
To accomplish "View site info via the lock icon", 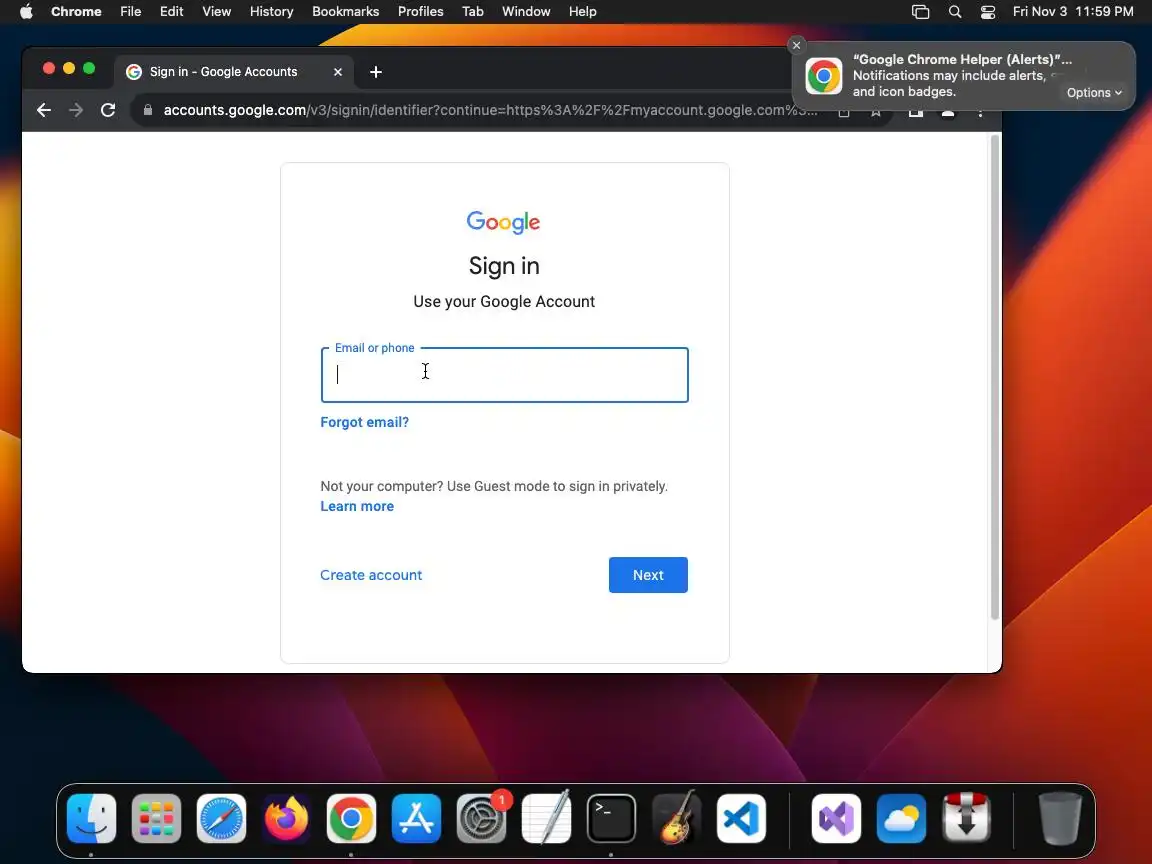I will [148, 110].
